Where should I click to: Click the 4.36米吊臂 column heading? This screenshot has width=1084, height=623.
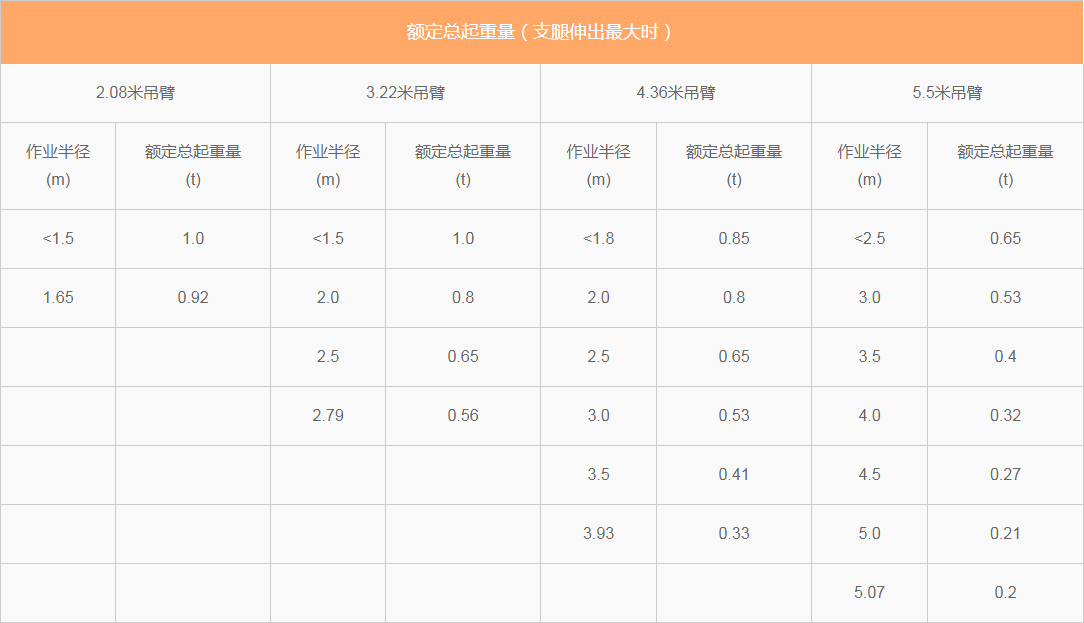(x=676, y=93)
